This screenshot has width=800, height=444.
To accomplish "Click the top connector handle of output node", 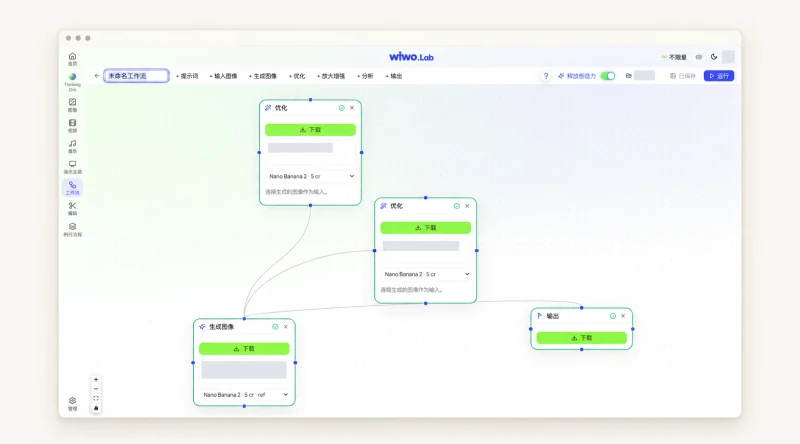I will [x=582, y=308].
